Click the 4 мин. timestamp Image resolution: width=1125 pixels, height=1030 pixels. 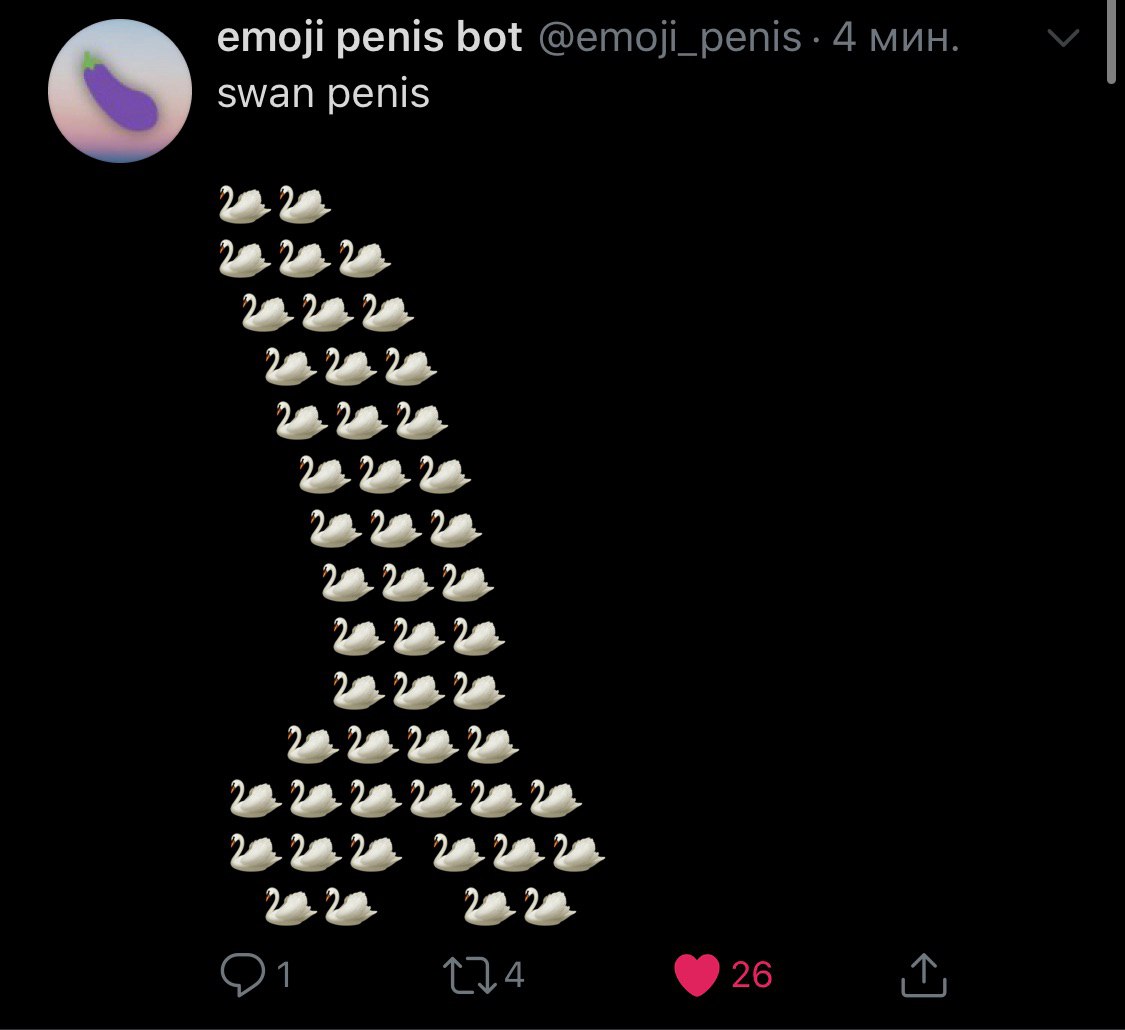point(895,38)
